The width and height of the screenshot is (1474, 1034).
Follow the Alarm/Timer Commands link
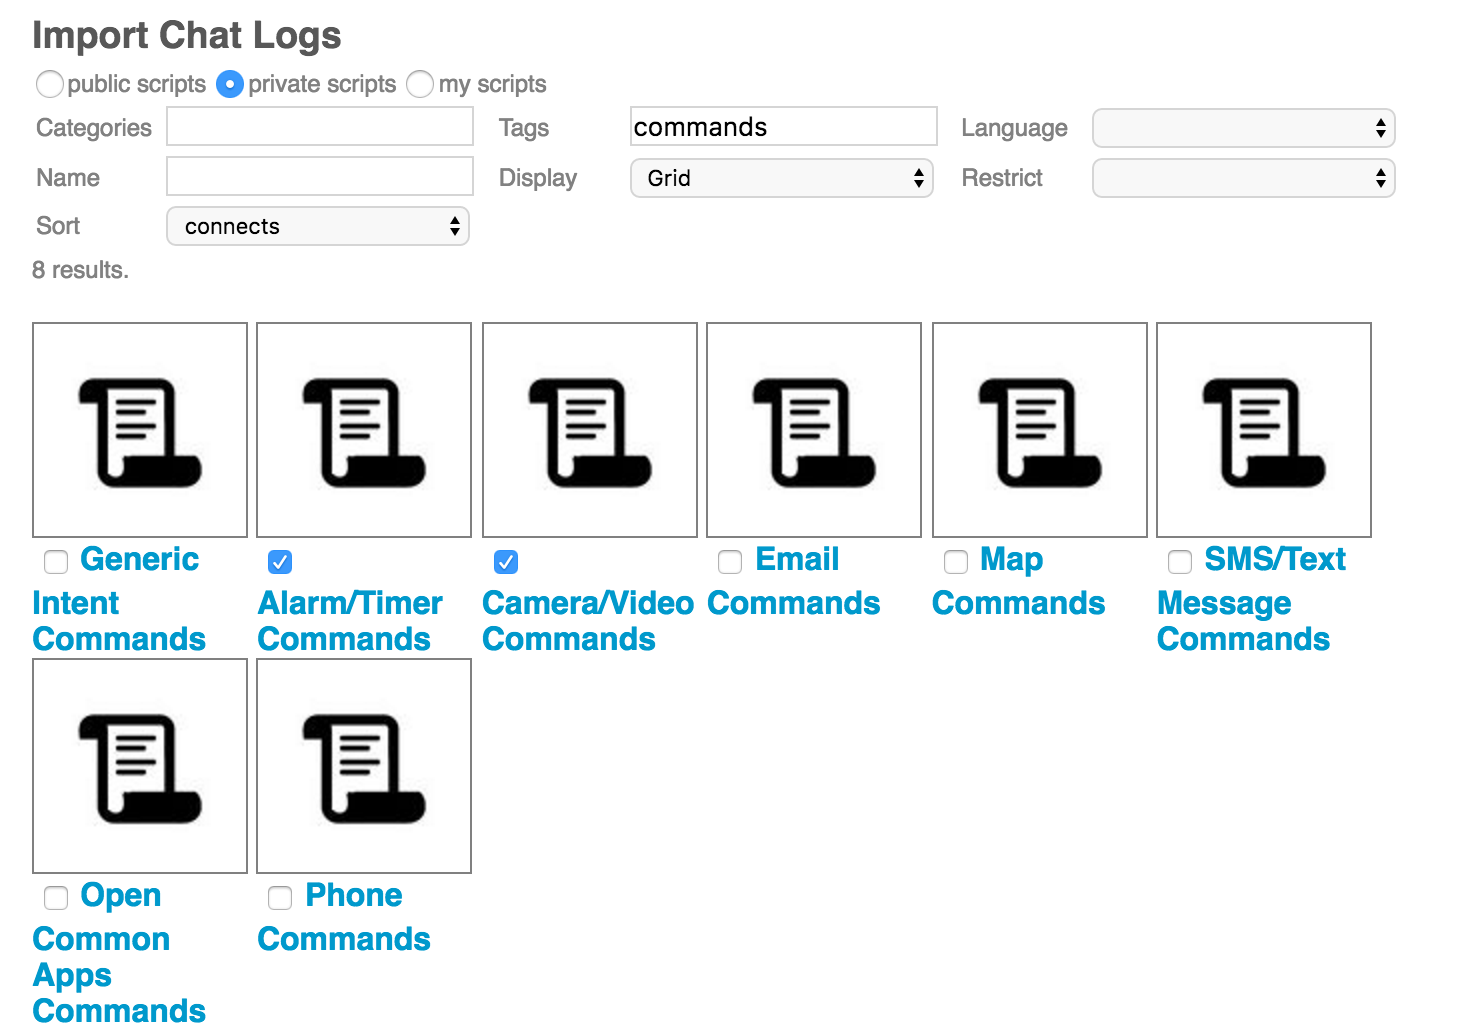point(350,621)
